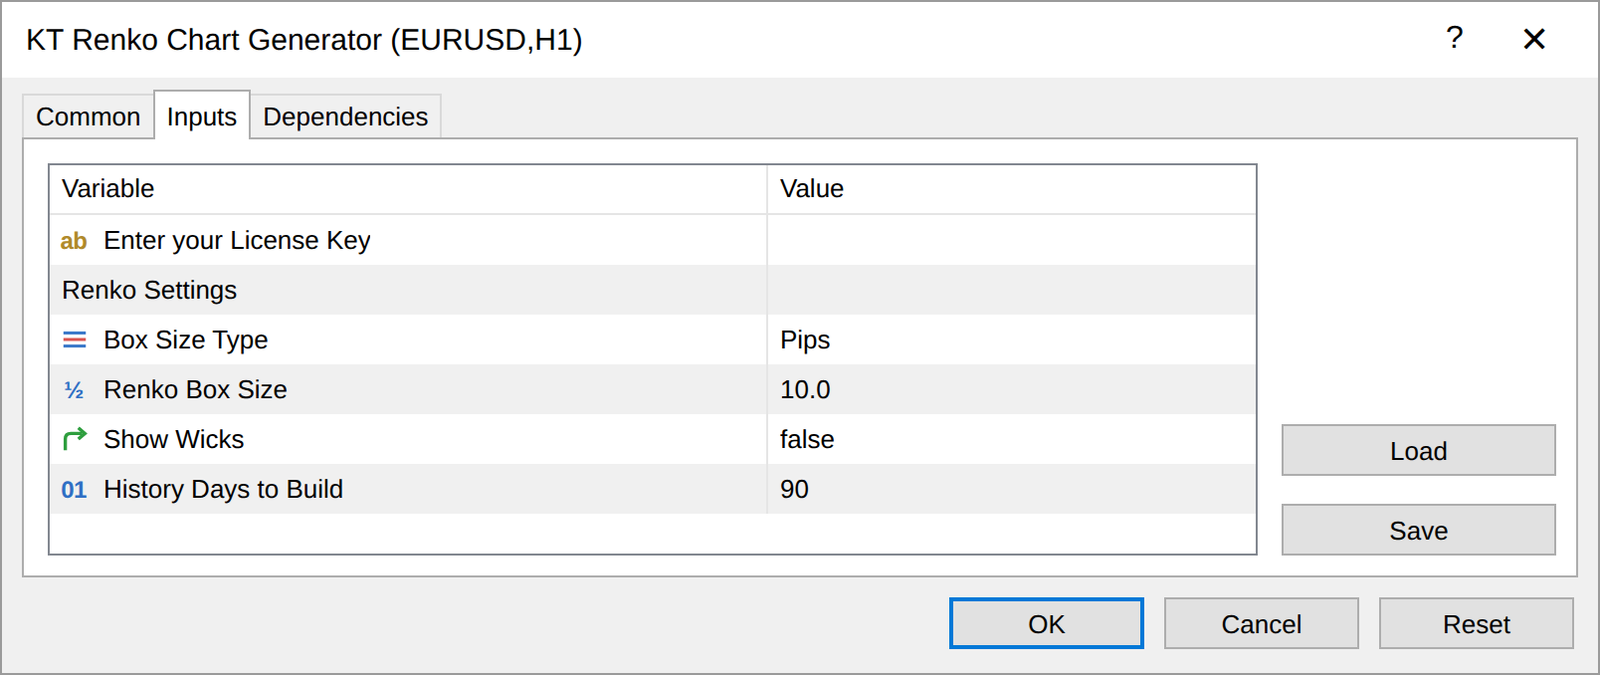This screenshot has height=675, width=1600.
Task: Open the Dependencies tab
Action: pos(345,117)
